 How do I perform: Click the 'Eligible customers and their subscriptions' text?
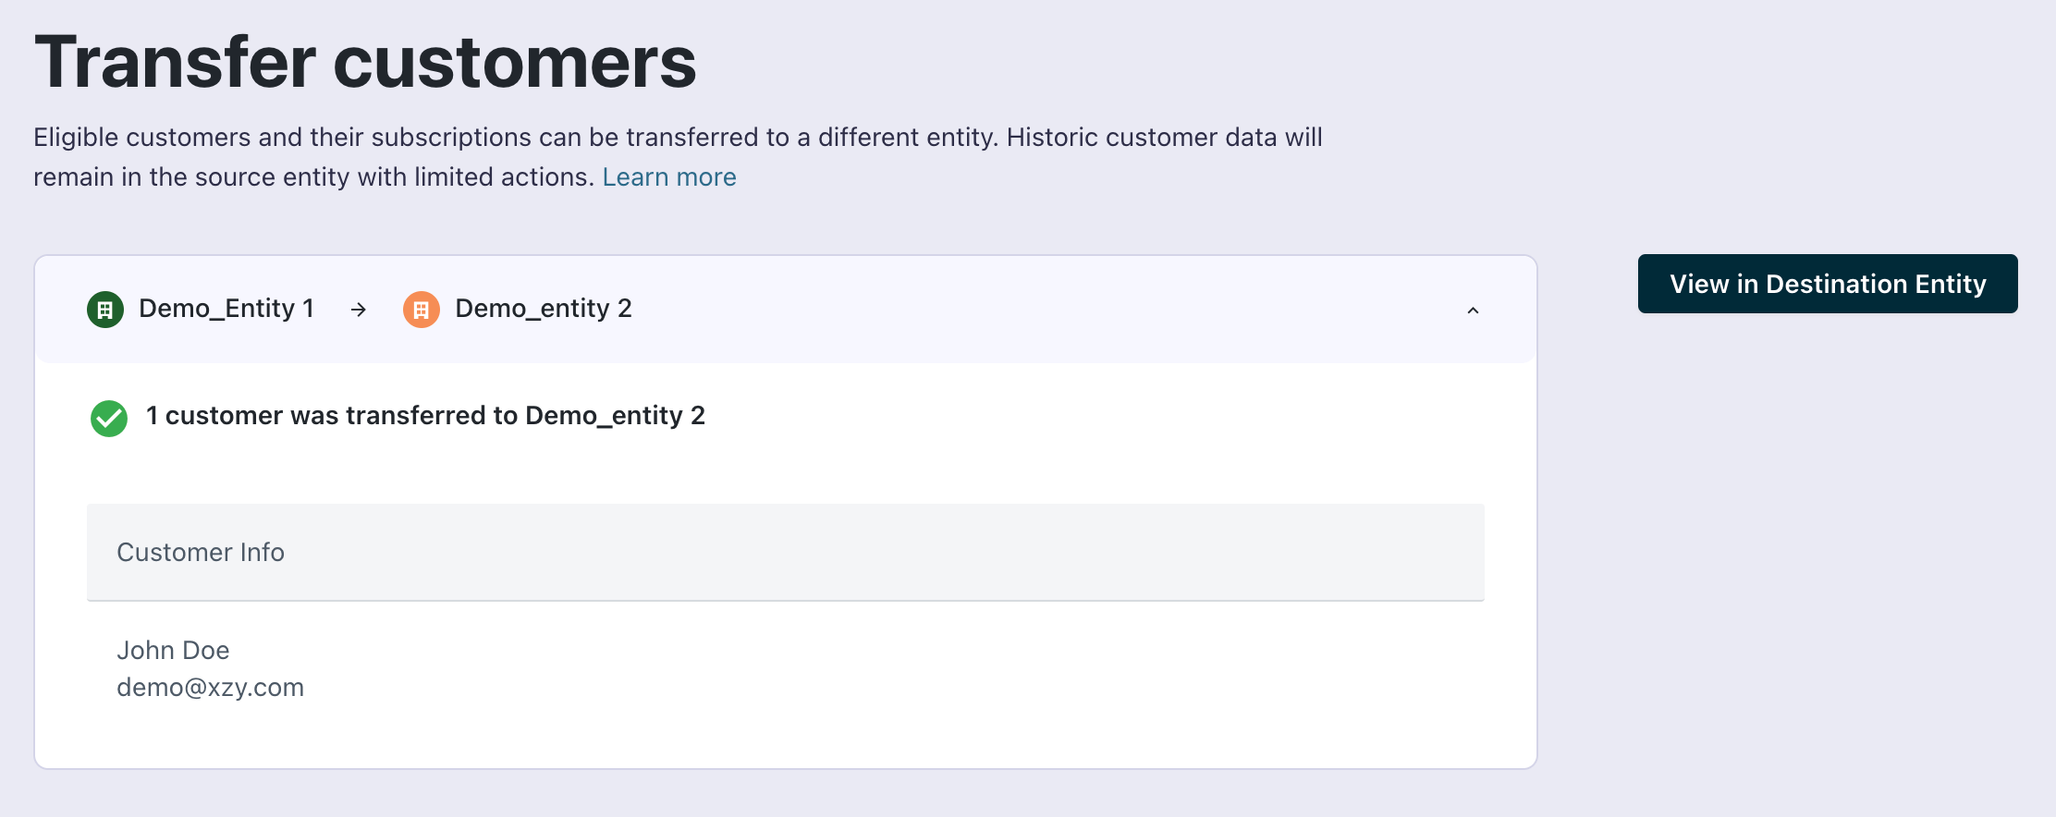tap(282, 137)
